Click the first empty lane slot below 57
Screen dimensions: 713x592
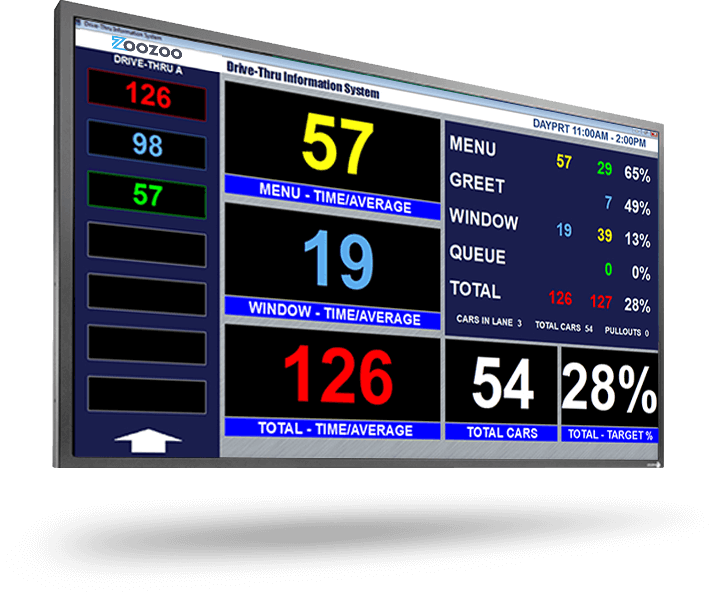pyautogui.click(x=147, y=245)
